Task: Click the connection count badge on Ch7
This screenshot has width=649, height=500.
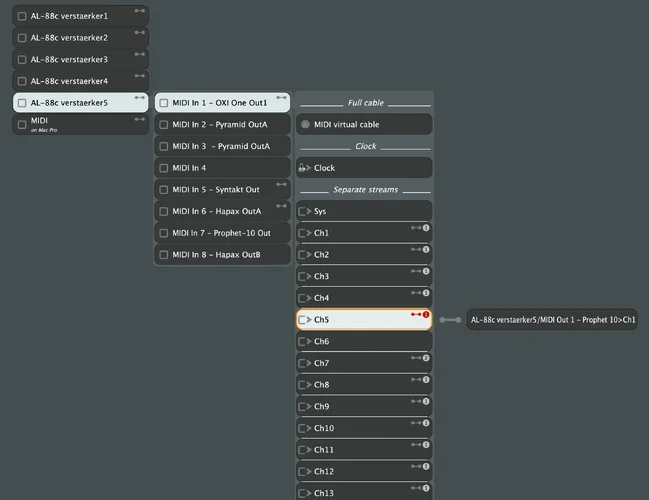Action: (426, 358)
